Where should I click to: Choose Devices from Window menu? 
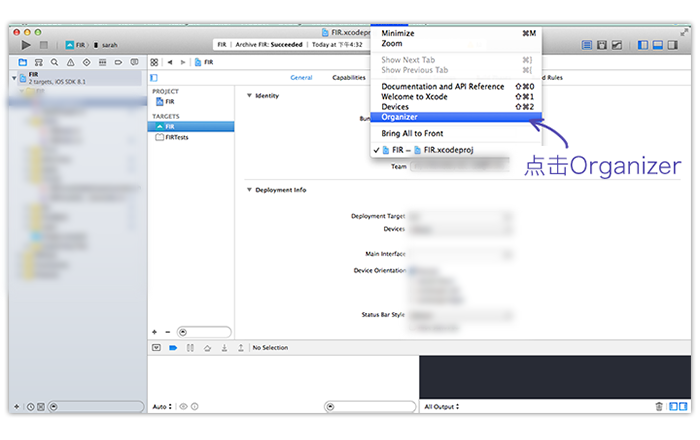pos(456,107)
